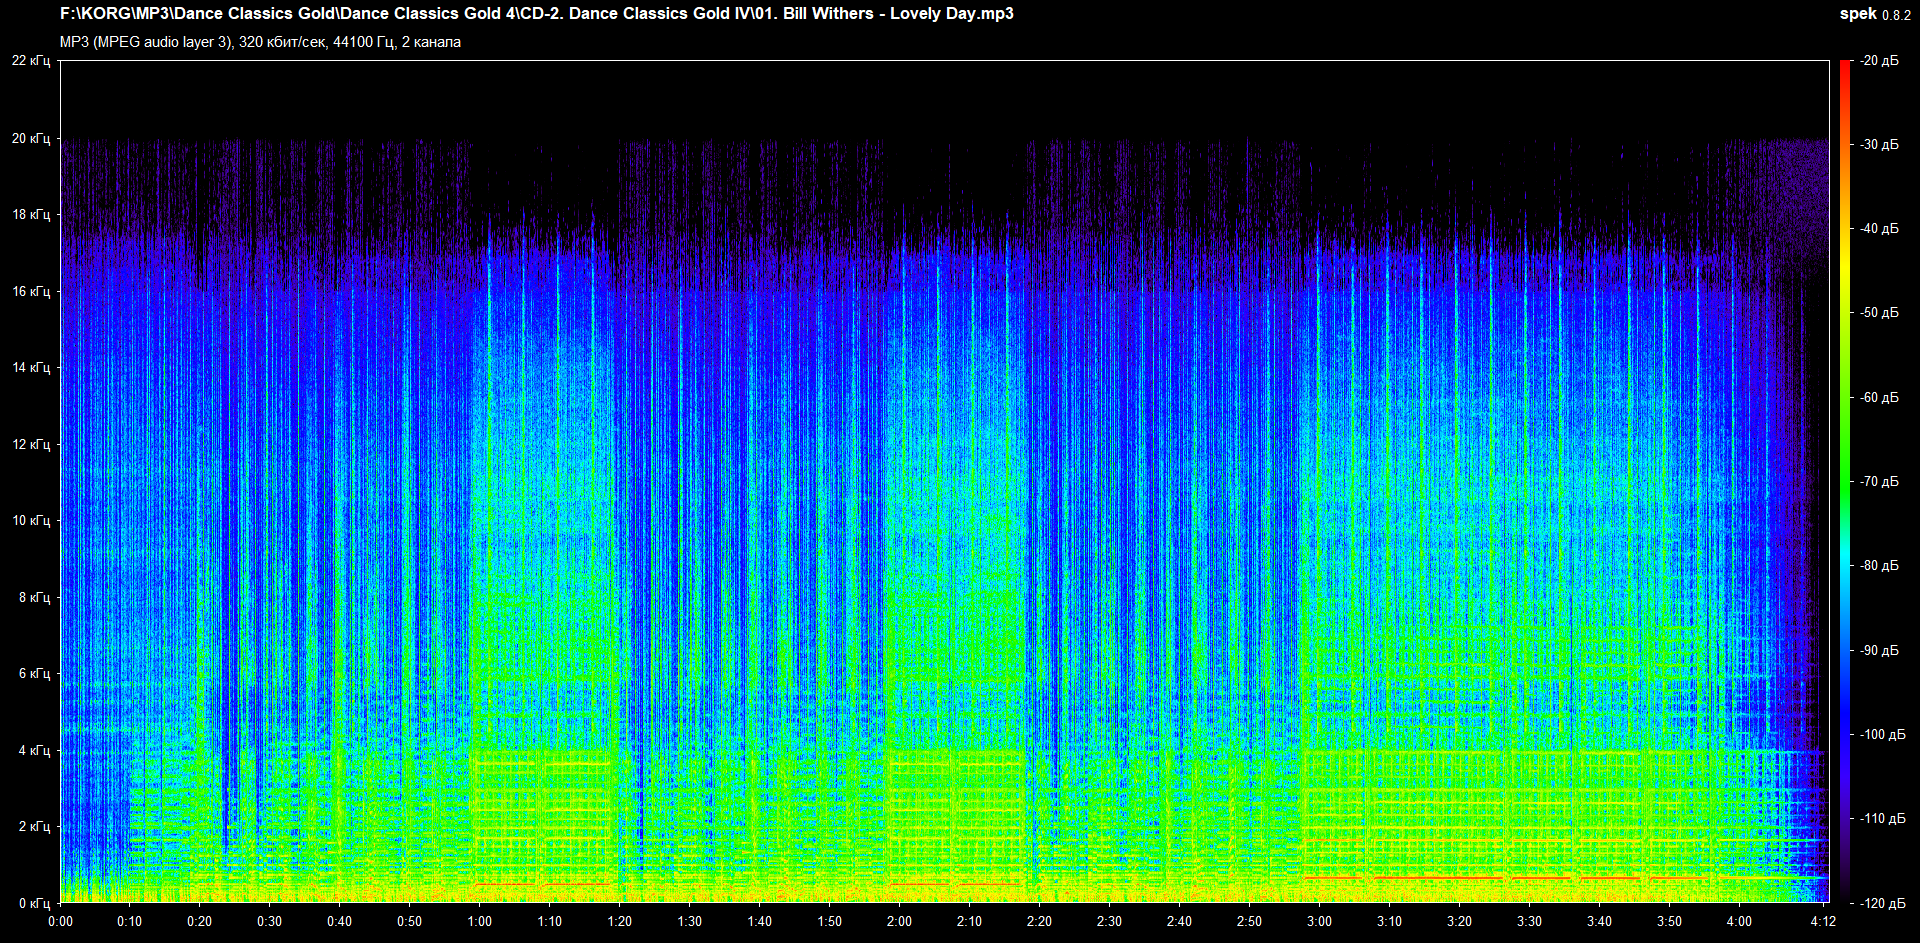The height and width of the screenshot is (943, 1920).
Task: Click the 0:30 time axis label
Action: click(x=270, y=921)
